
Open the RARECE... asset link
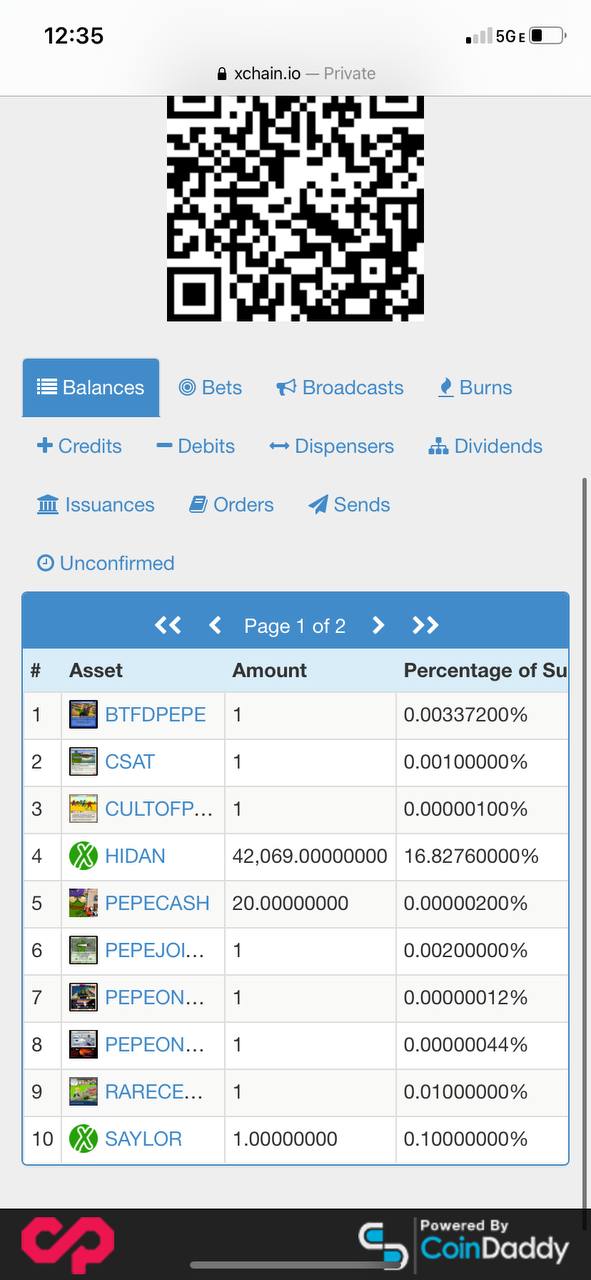[x=155, y=1091]
